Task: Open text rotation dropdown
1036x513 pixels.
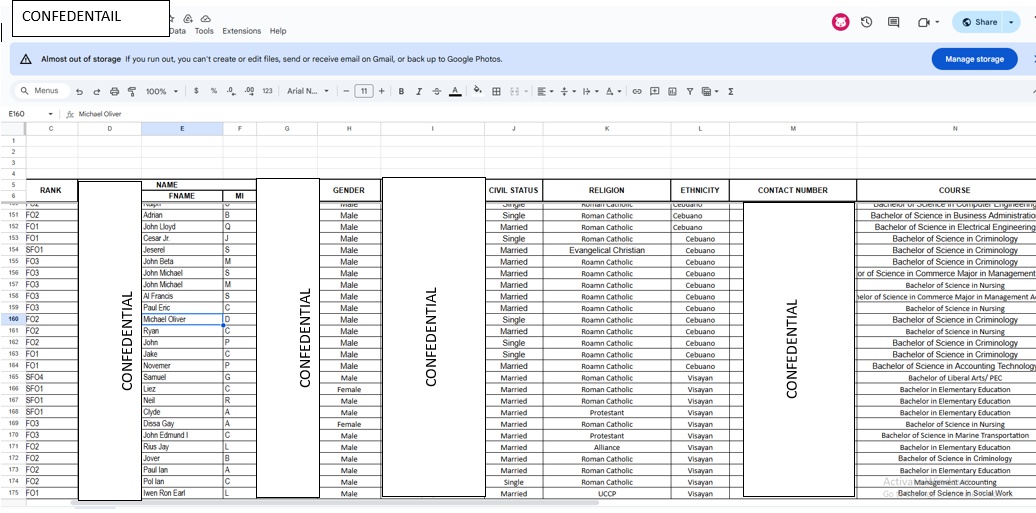Action: (614, 91)
